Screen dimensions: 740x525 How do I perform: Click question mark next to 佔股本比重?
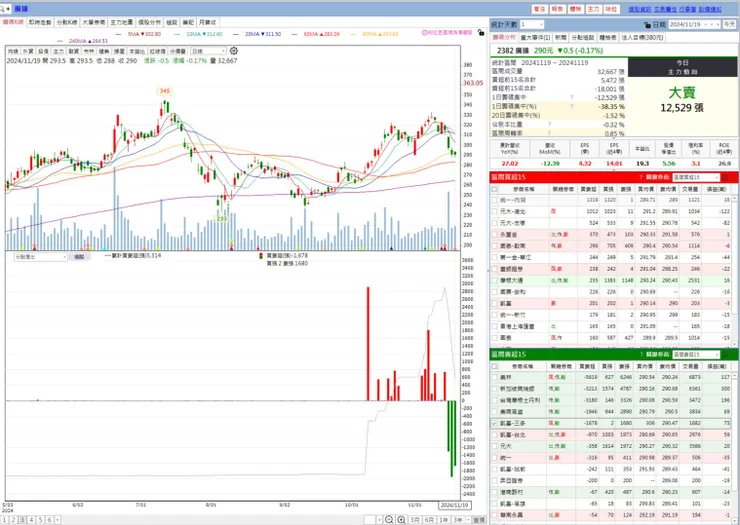click(x=550, y=125)
